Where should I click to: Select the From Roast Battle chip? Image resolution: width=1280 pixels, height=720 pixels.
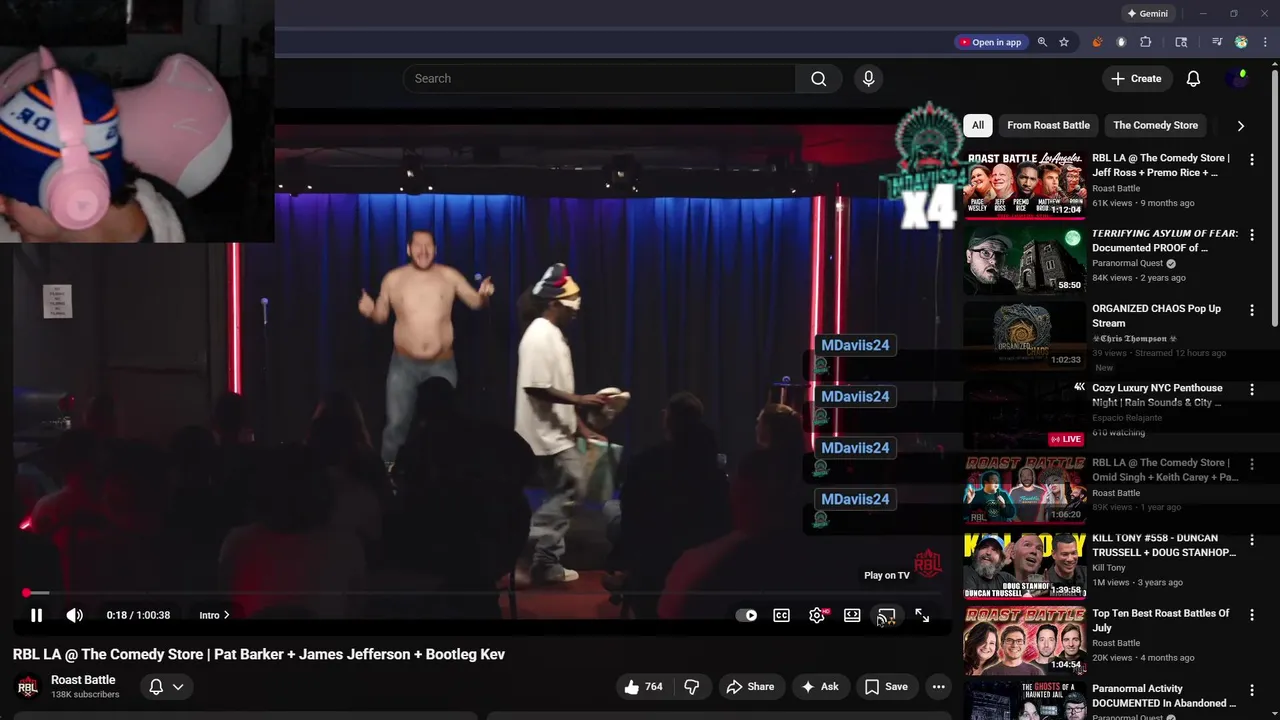click(1048, 125)
